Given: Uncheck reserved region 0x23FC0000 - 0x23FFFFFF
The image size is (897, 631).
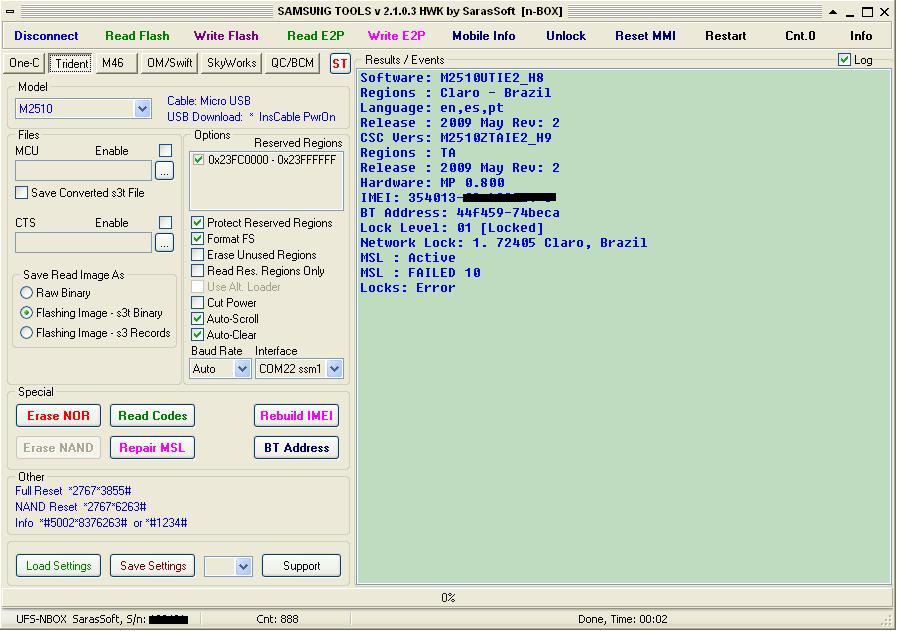Looking at the screenshot, I should (x=199, y=160).
